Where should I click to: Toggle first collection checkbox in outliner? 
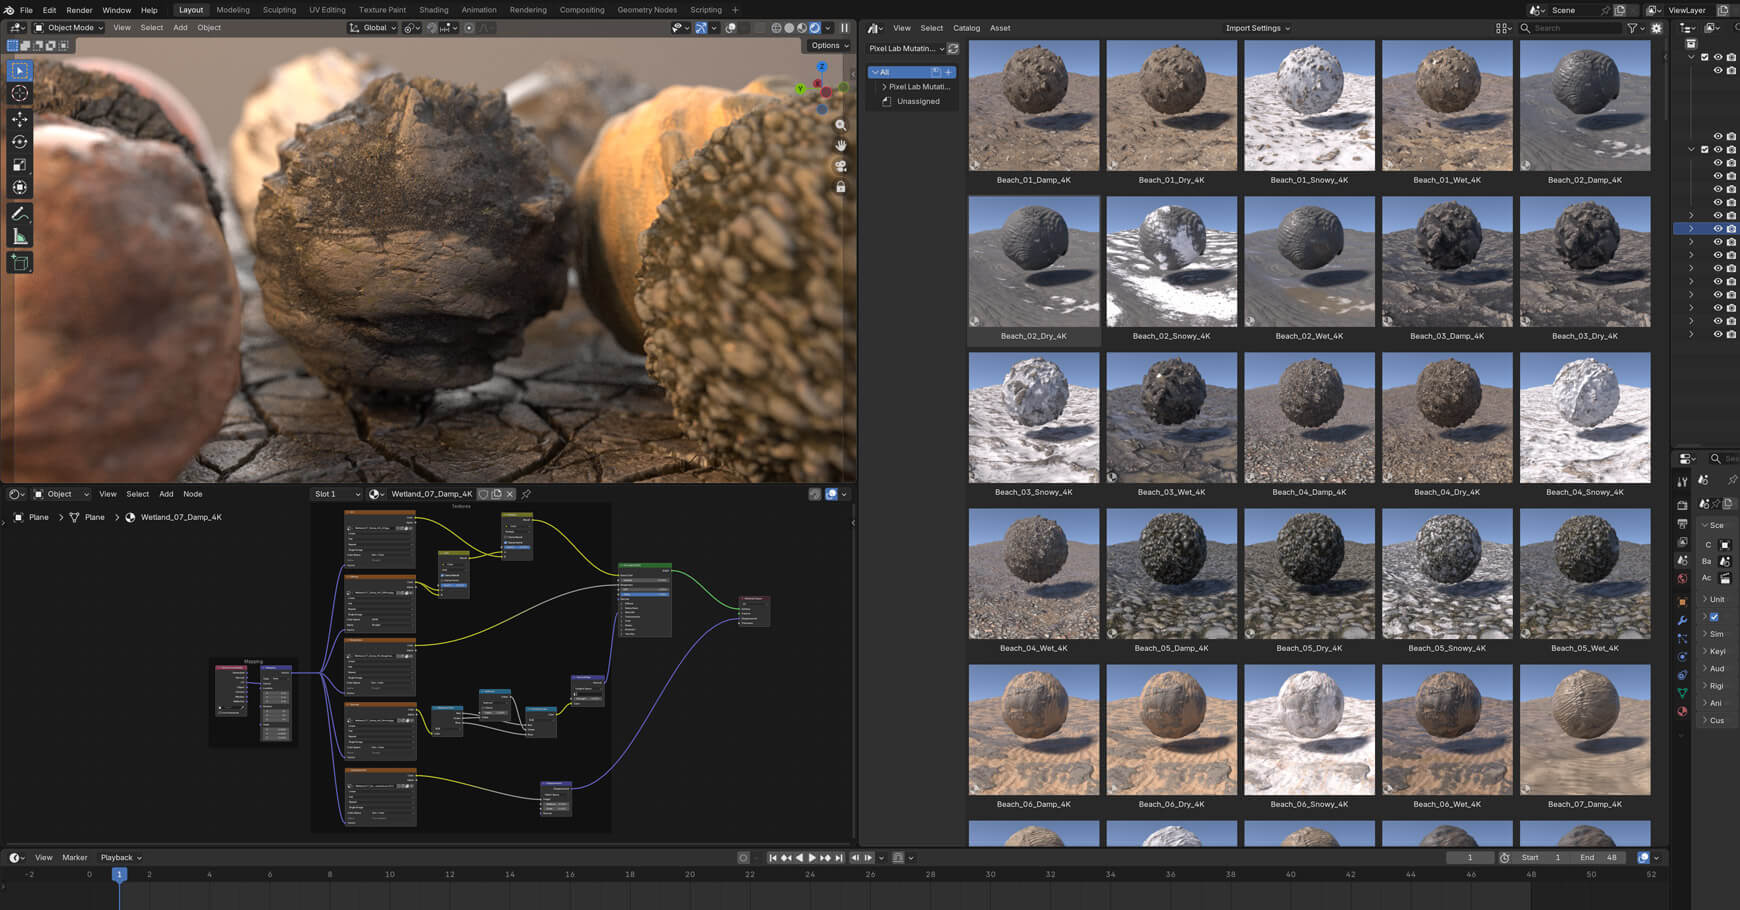tap(1705, 57)
